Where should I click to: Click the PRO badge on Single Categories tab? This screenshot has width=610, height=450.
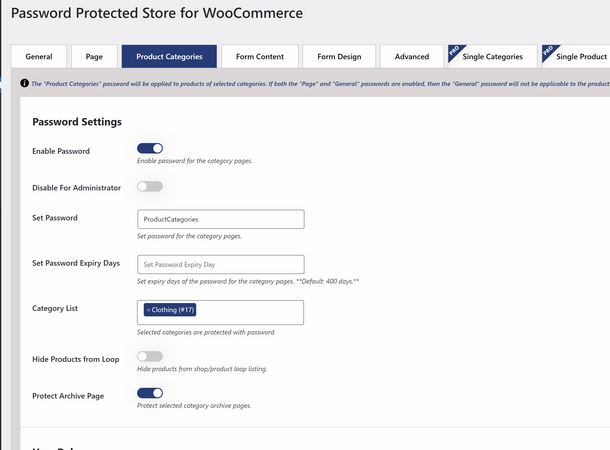click(455, 51)
